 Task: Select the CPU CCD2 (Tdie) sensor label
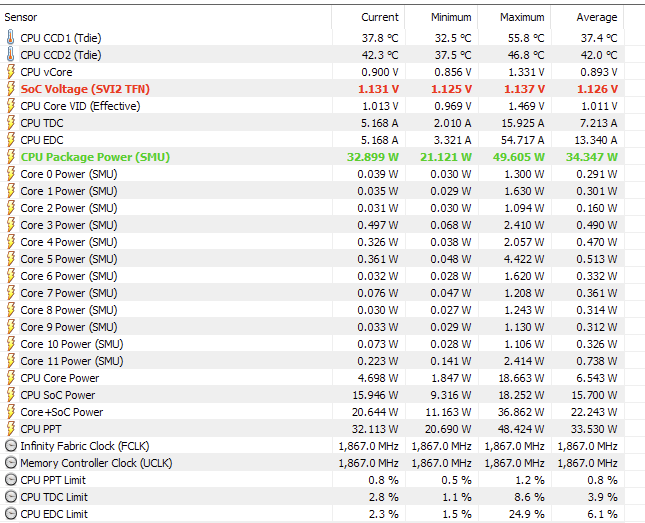click(x=61, y=55)
